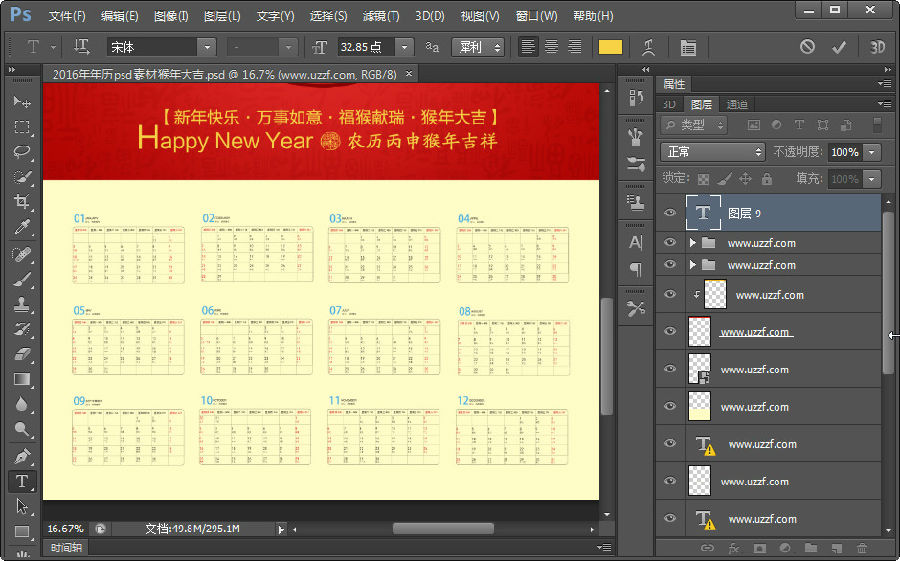
Task: Toggle visibility of the first folder group layer
Action: click(670, 243)
